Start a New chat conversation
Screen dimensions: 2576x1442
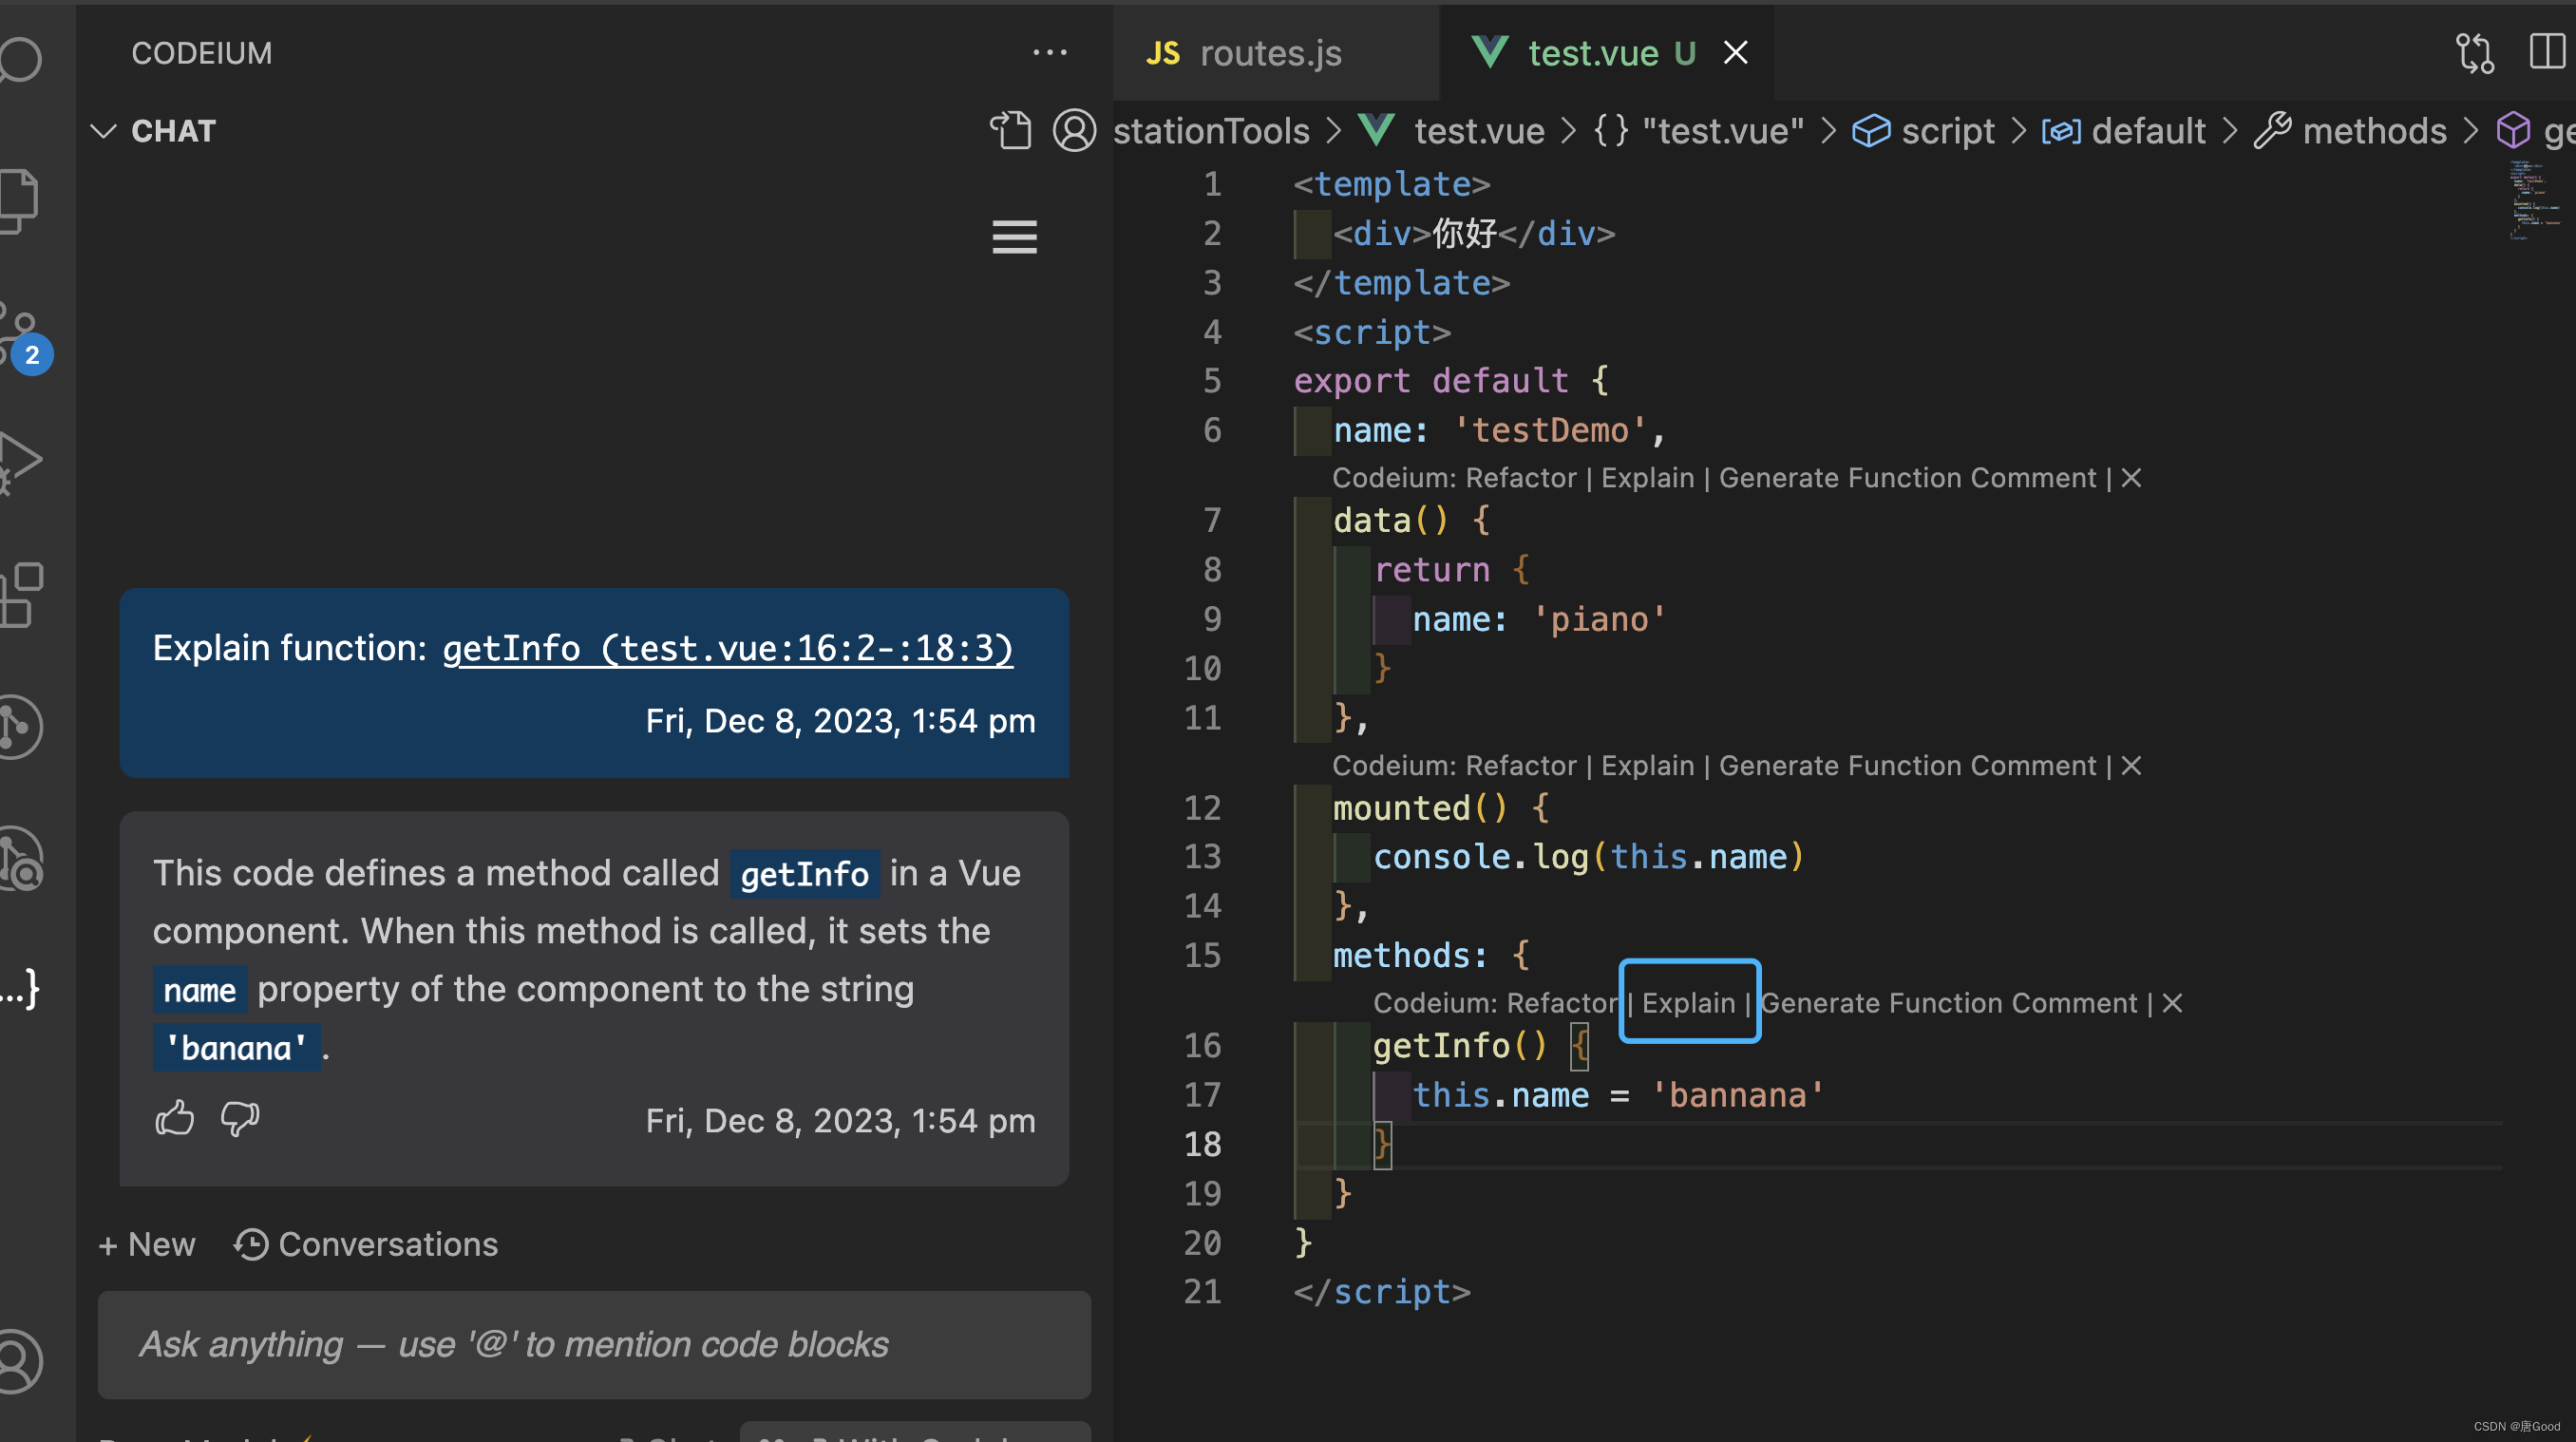click(147, 1244)
